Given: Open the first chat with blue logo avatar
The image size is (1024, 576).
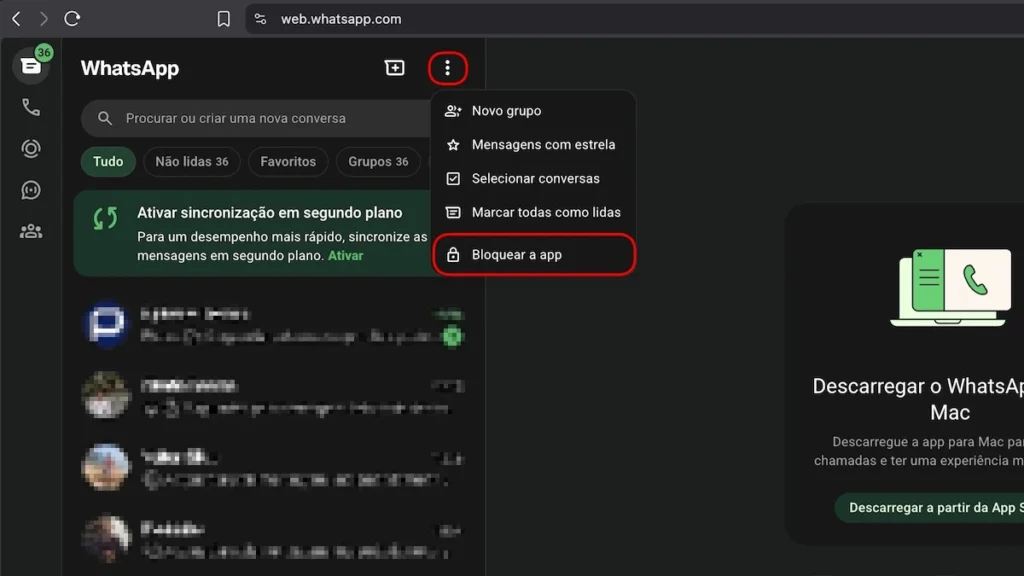Looking at the screenshot, I should (274, 325).
